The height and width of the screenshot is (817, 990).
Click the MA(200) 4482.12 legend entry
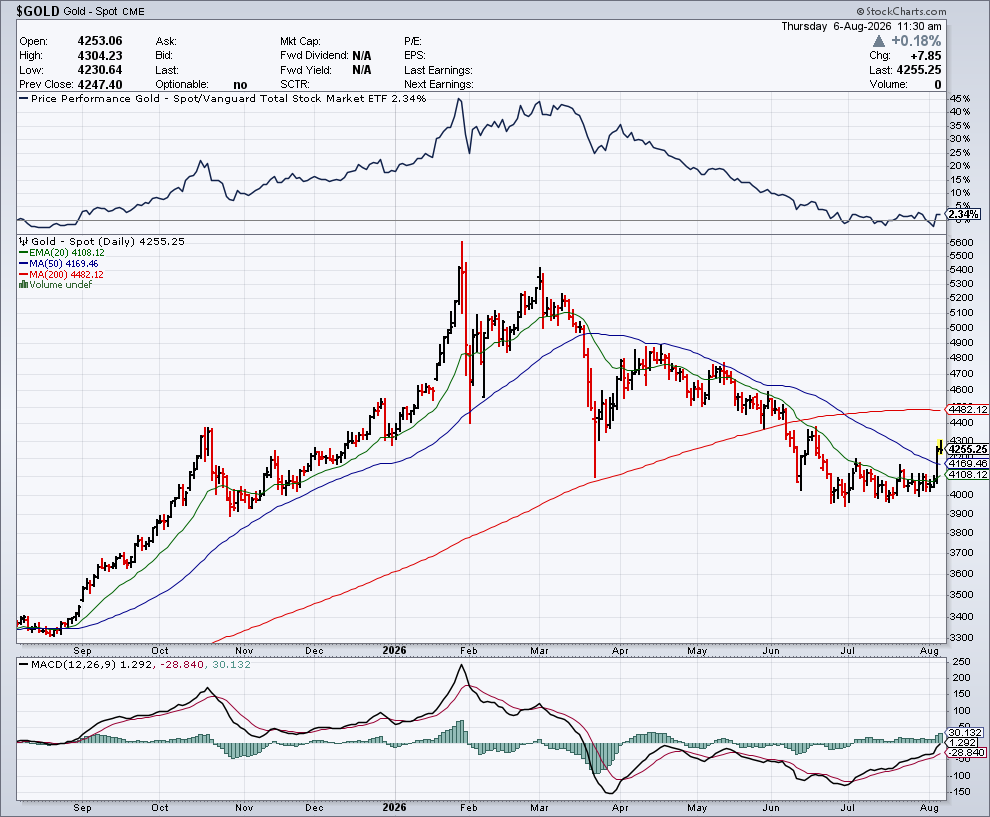(61, 274)
